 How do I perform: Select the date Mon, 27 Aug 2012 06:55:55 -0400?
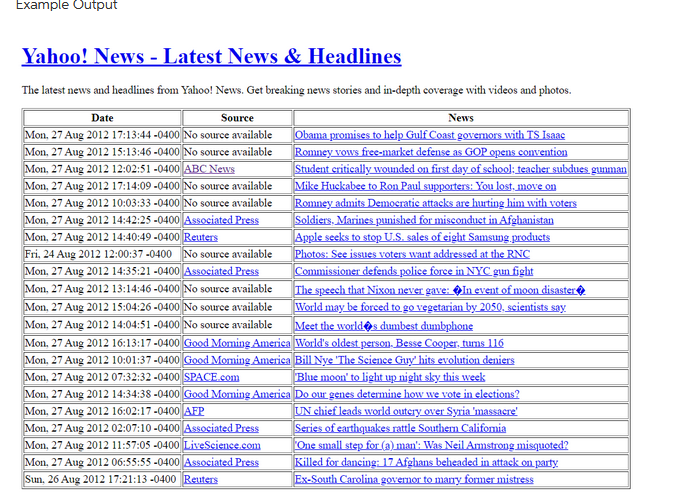pyautogui.click(x=102, y=462)
